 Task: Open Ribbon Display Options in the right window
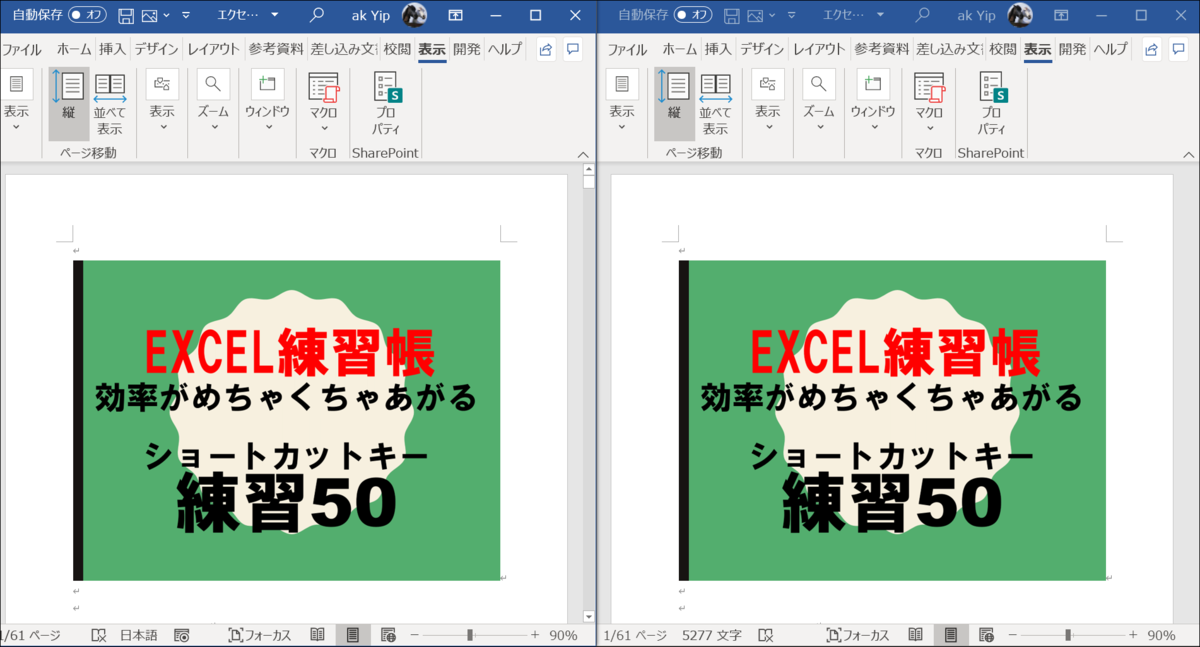tap(1060, 15)
